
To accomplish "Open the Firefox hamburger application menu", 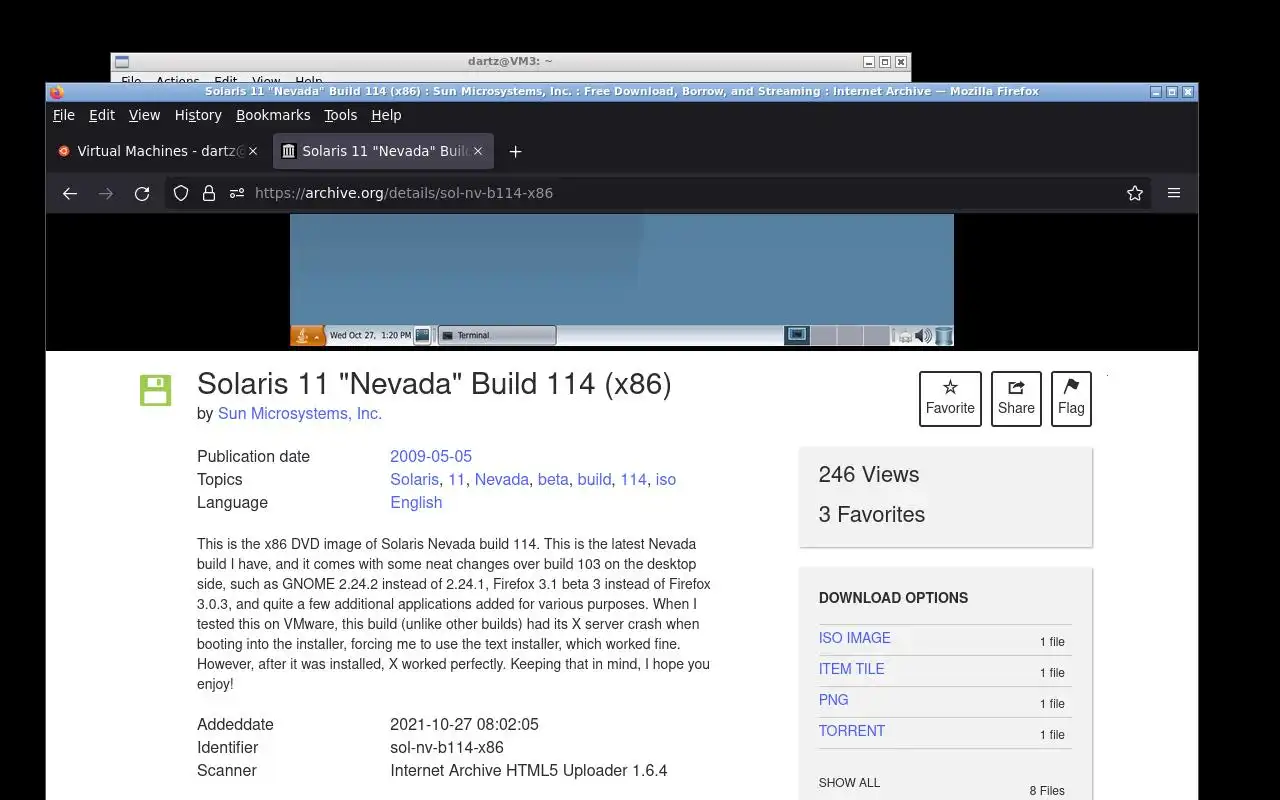I will point(1174,193).
